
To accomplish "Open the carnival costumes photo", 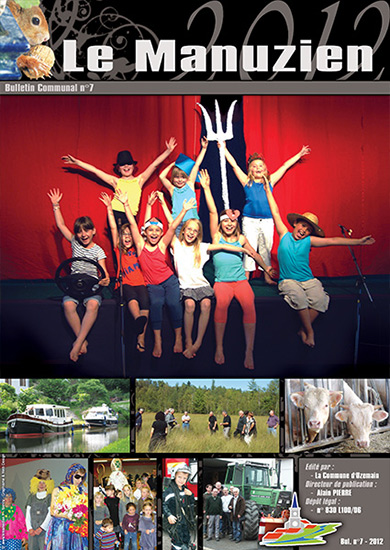I will [44, 504].
